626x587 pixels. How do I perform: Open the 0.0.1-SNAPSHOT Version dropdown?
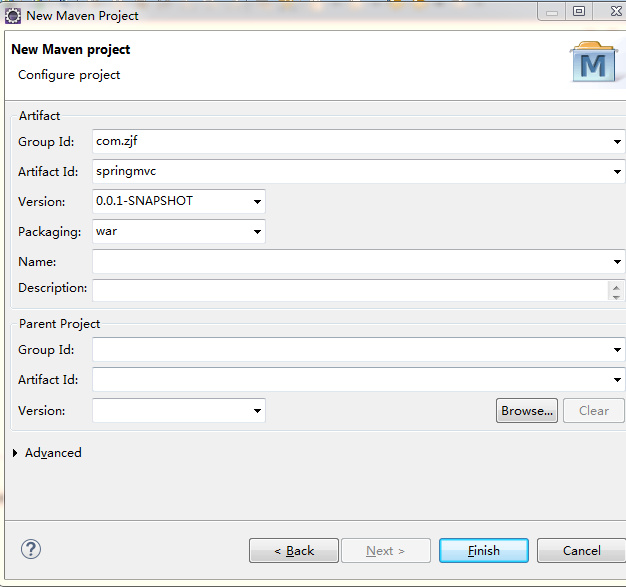click(x=258, y=202)
